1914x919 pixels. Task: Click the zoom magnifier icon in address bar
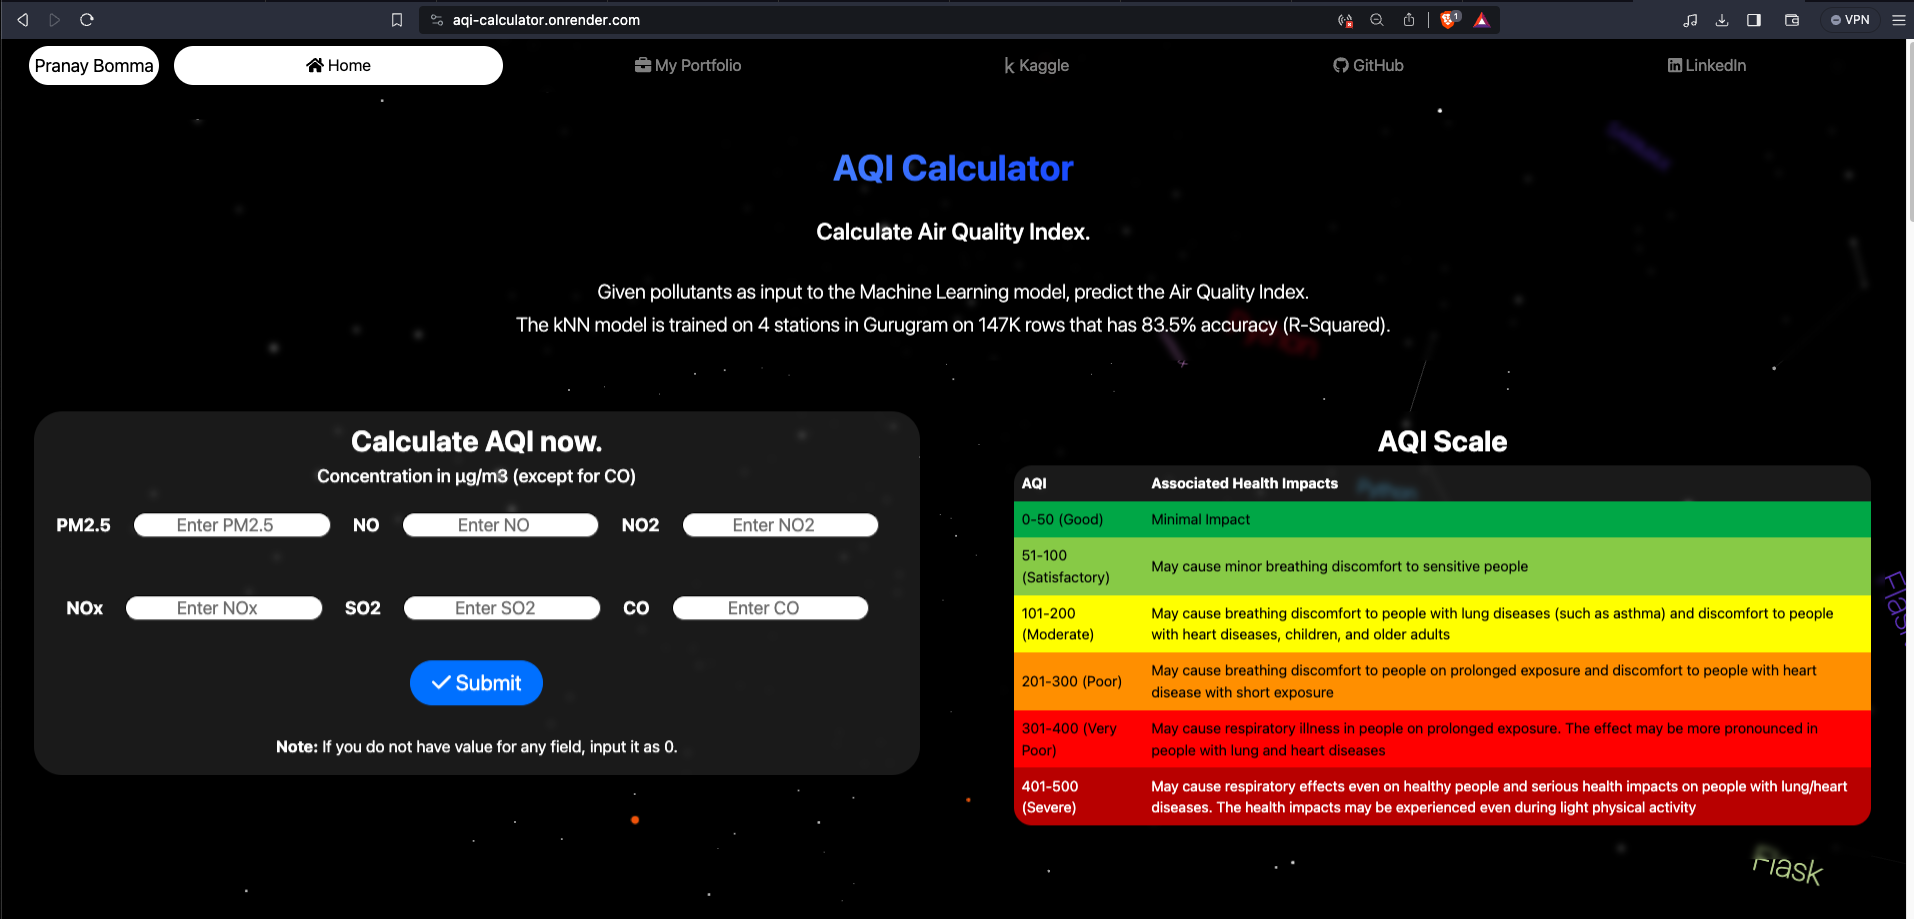pyautogui.click(x=1377, y=20)
